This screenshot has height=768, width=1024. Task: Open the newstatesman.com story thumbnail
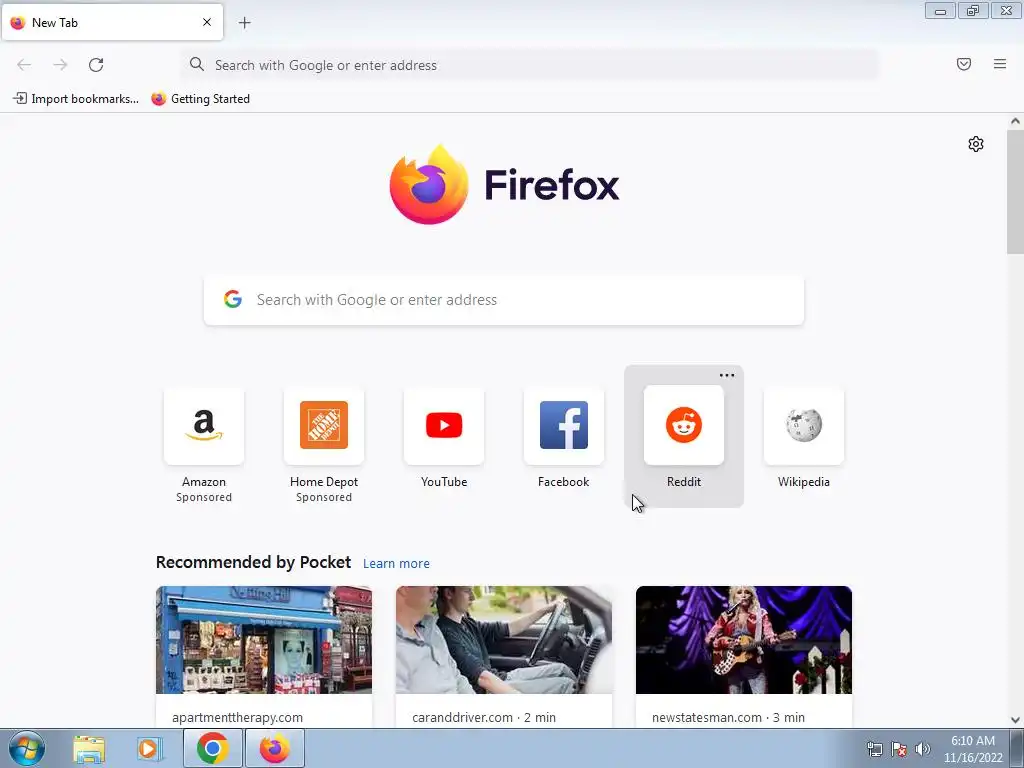[x=744, y=640]
